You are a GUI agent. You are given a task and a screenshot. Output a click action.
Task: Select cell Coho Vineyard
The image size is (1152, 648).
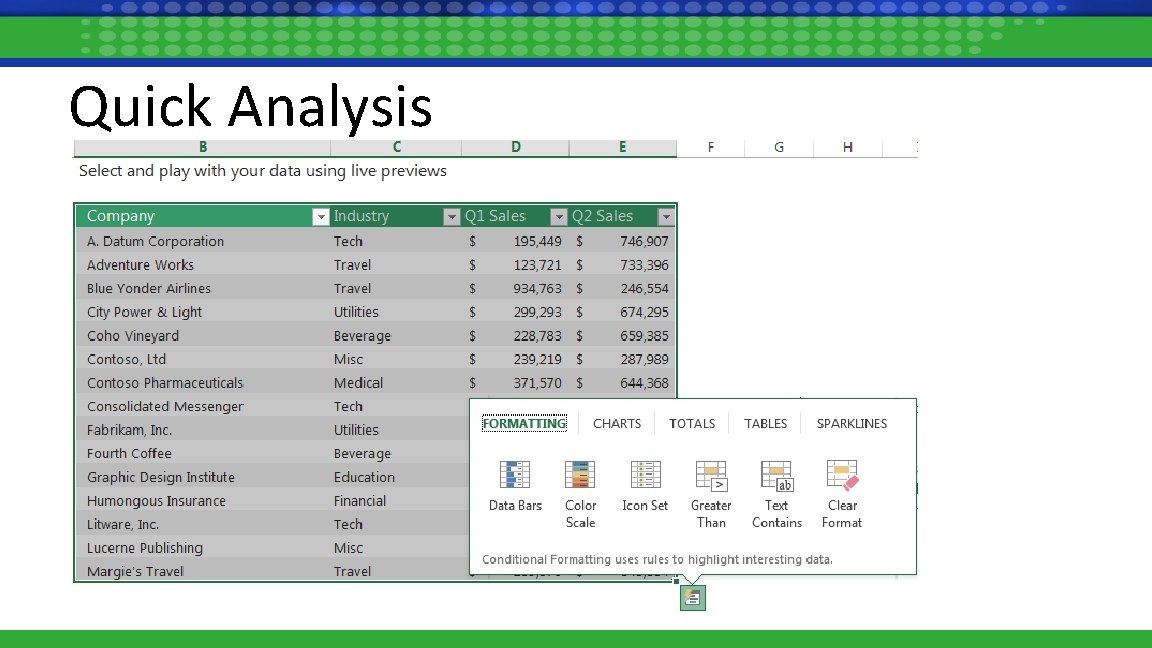203,335
